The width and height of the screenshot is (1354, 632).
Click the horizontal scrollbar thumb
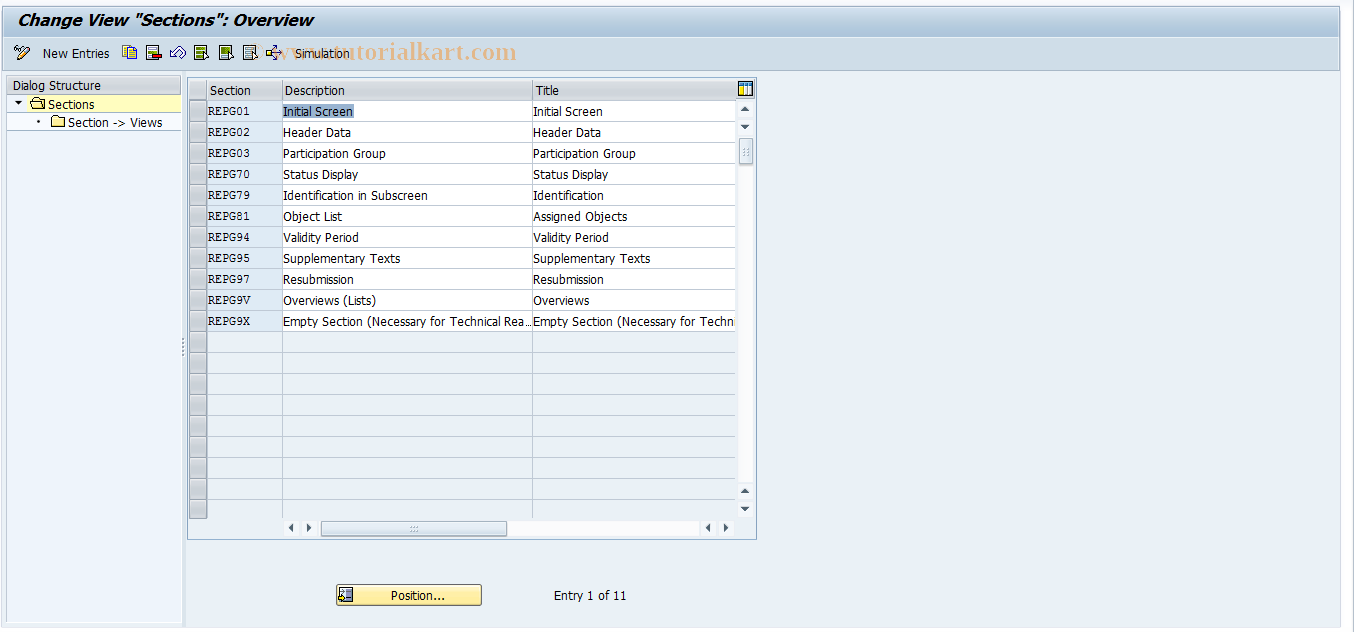tap(413, 528)
